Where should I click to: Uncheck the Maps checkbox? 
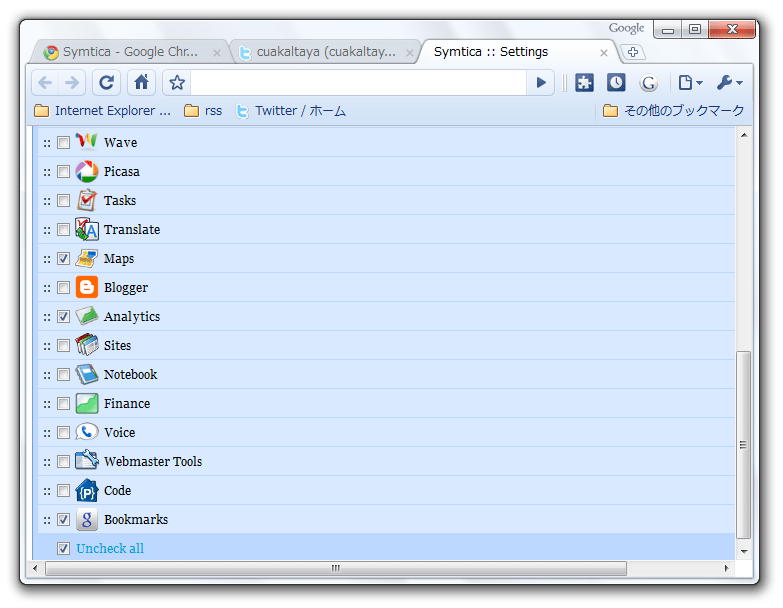(x=63, y=259)
